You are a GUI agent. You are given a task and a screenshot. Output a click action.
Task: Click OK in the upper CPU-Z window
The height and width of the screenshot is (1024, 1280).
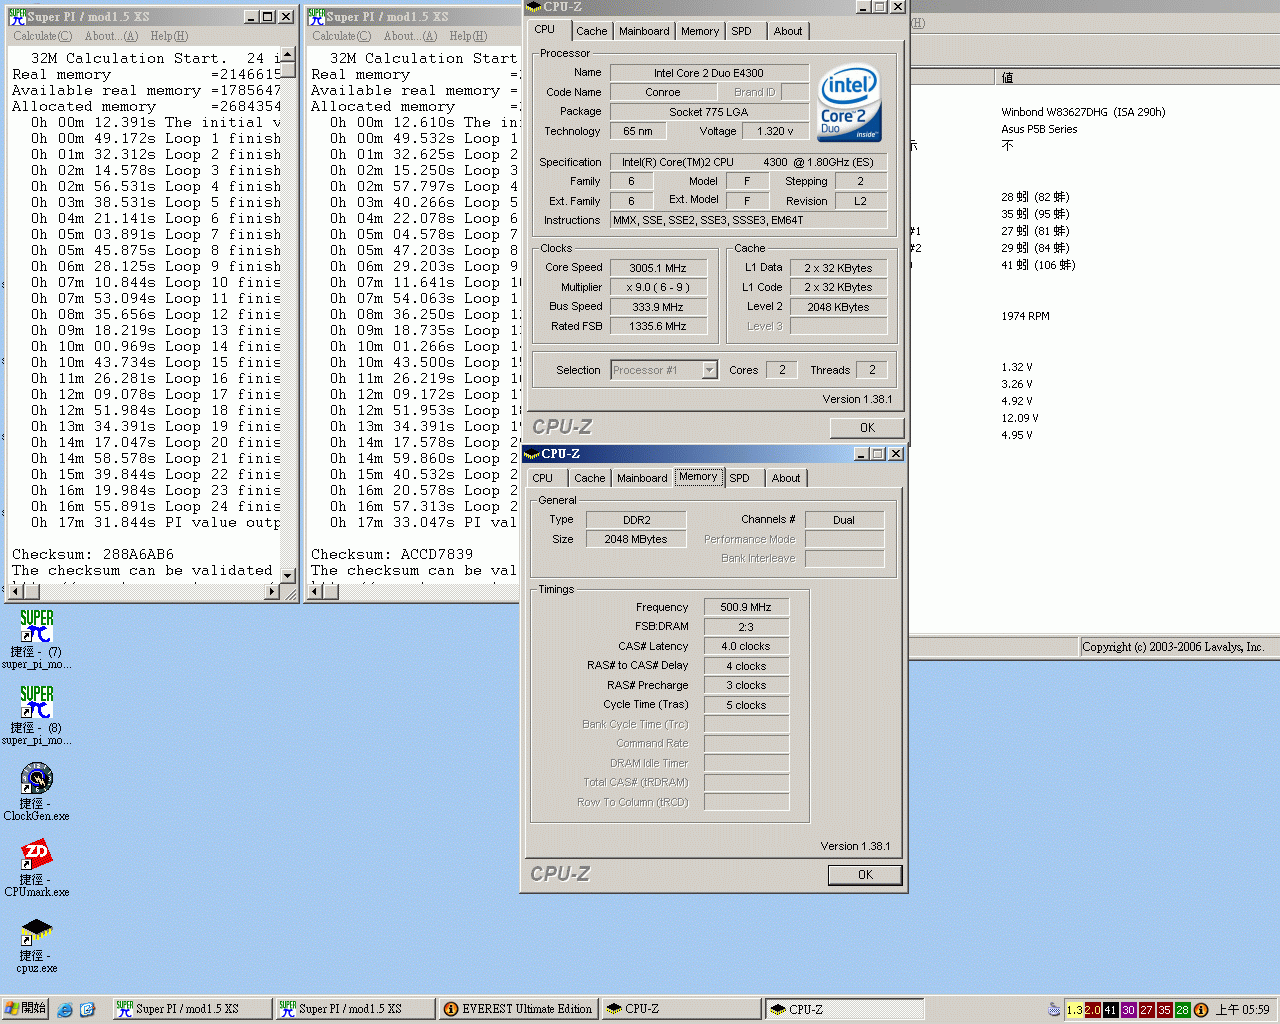coord(867,427)
